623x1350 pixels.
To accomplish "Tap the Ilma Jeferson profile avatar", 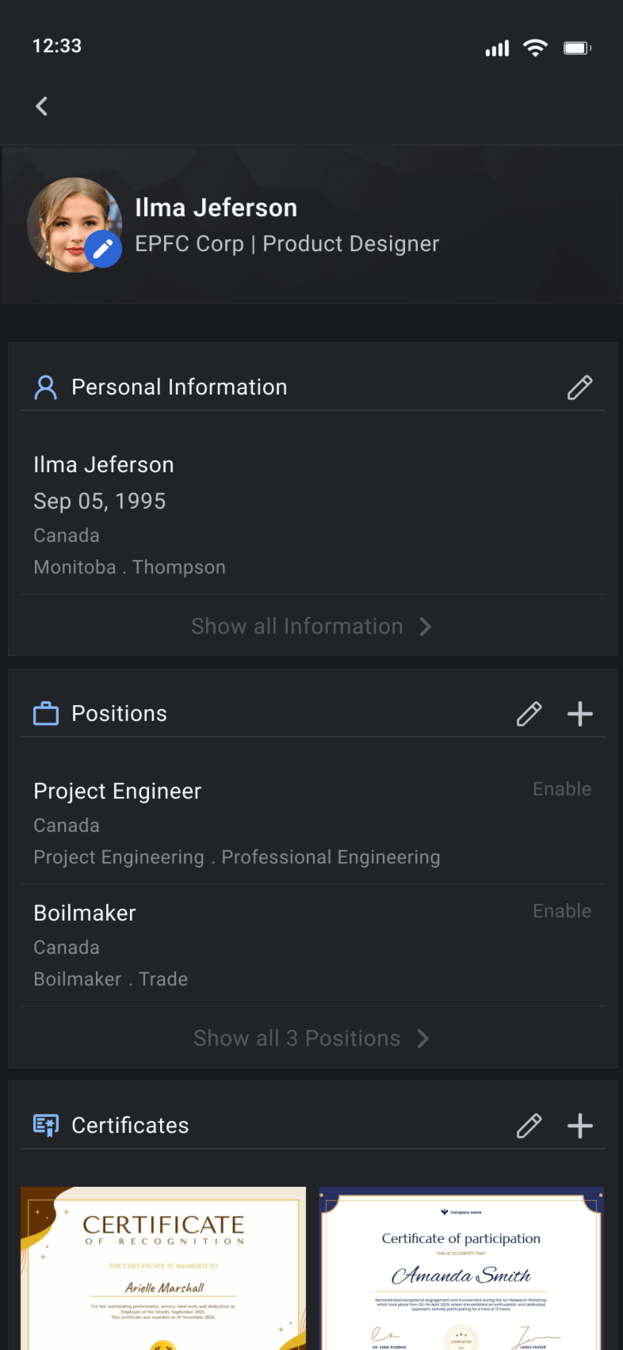I will (68, 220).
